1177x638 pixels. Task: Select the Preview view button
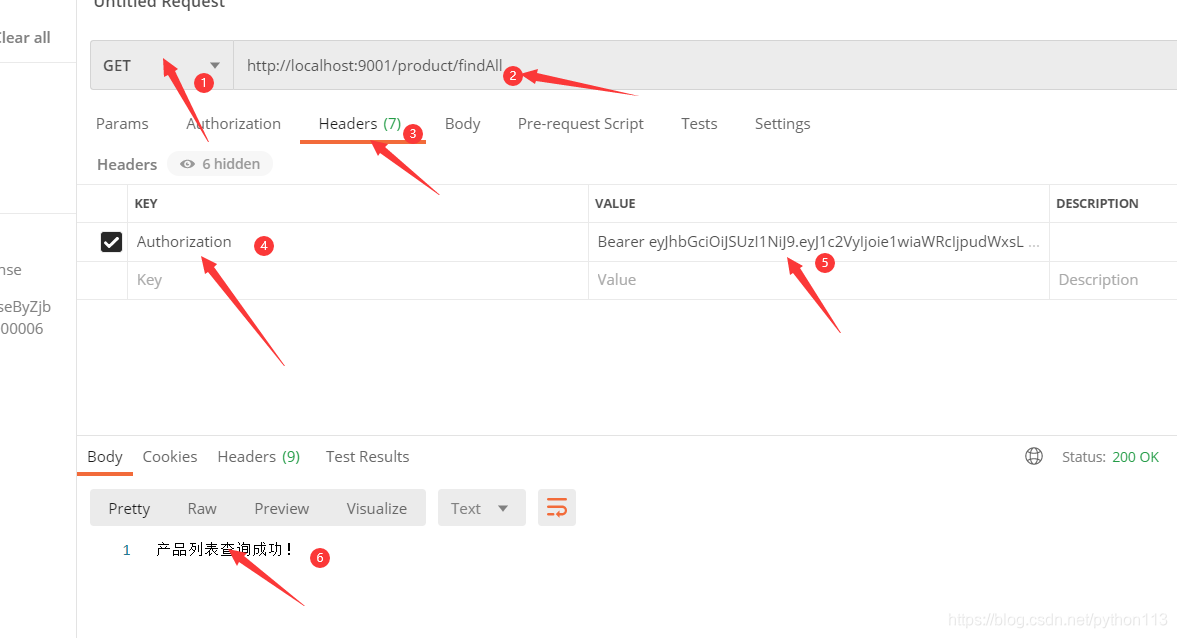point(281,508)
